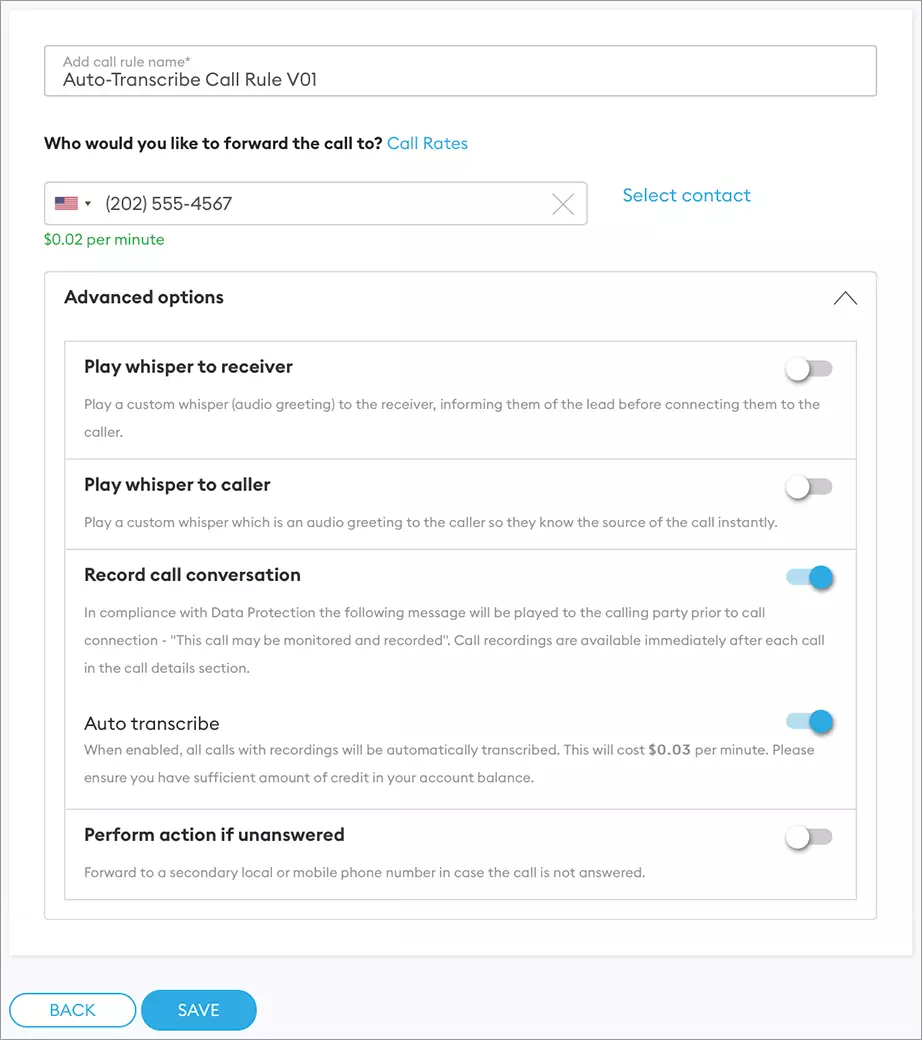Open the country code dropdown arrow
The width and height of the screenshot is (922, 1040).
(x=88, y=204)
